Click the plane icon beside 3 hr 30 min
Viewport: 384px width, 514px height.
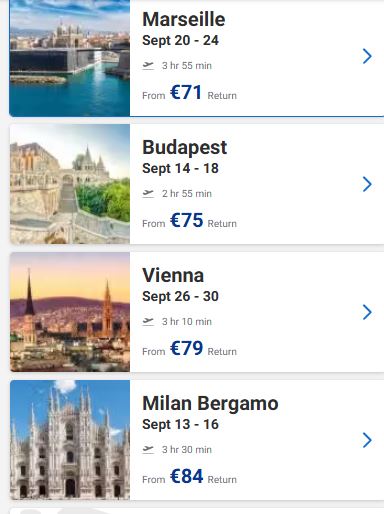click(148, 449)
